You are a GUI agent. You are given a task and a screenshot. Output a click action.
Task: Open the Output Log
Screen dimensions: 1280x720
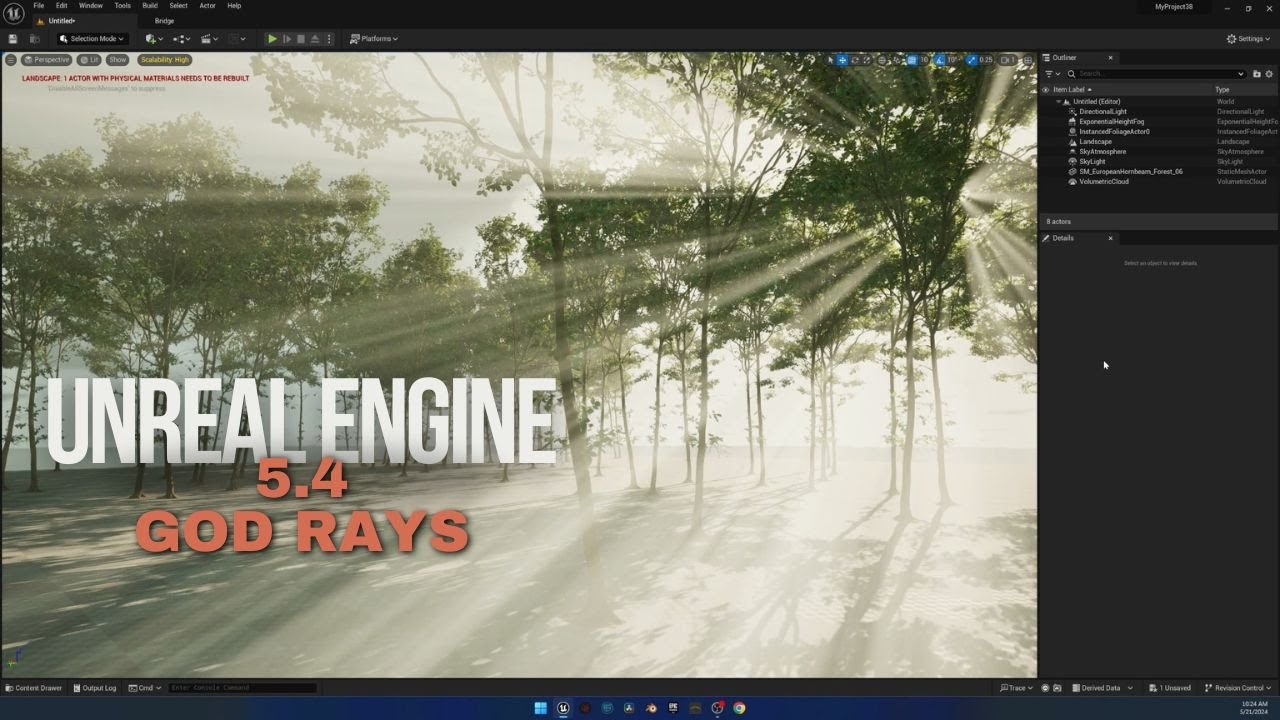(94, 688)
